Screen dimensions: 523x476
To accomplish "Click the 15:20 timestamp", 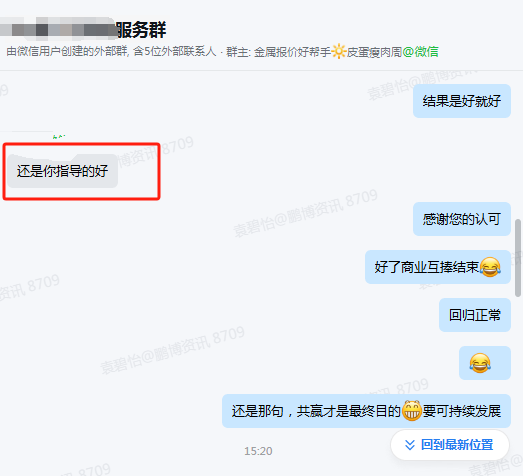I will pyautogui.click(x=258, y=451).
